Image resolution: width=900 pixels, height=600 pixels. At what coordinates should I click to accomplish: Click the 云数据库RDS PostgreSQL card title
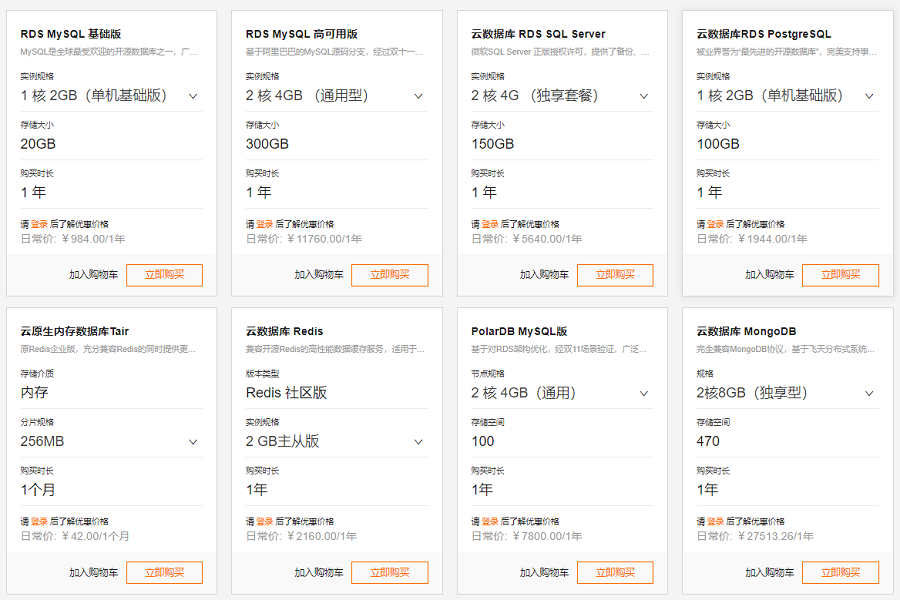pyautogui.click(x=763, y=34)
